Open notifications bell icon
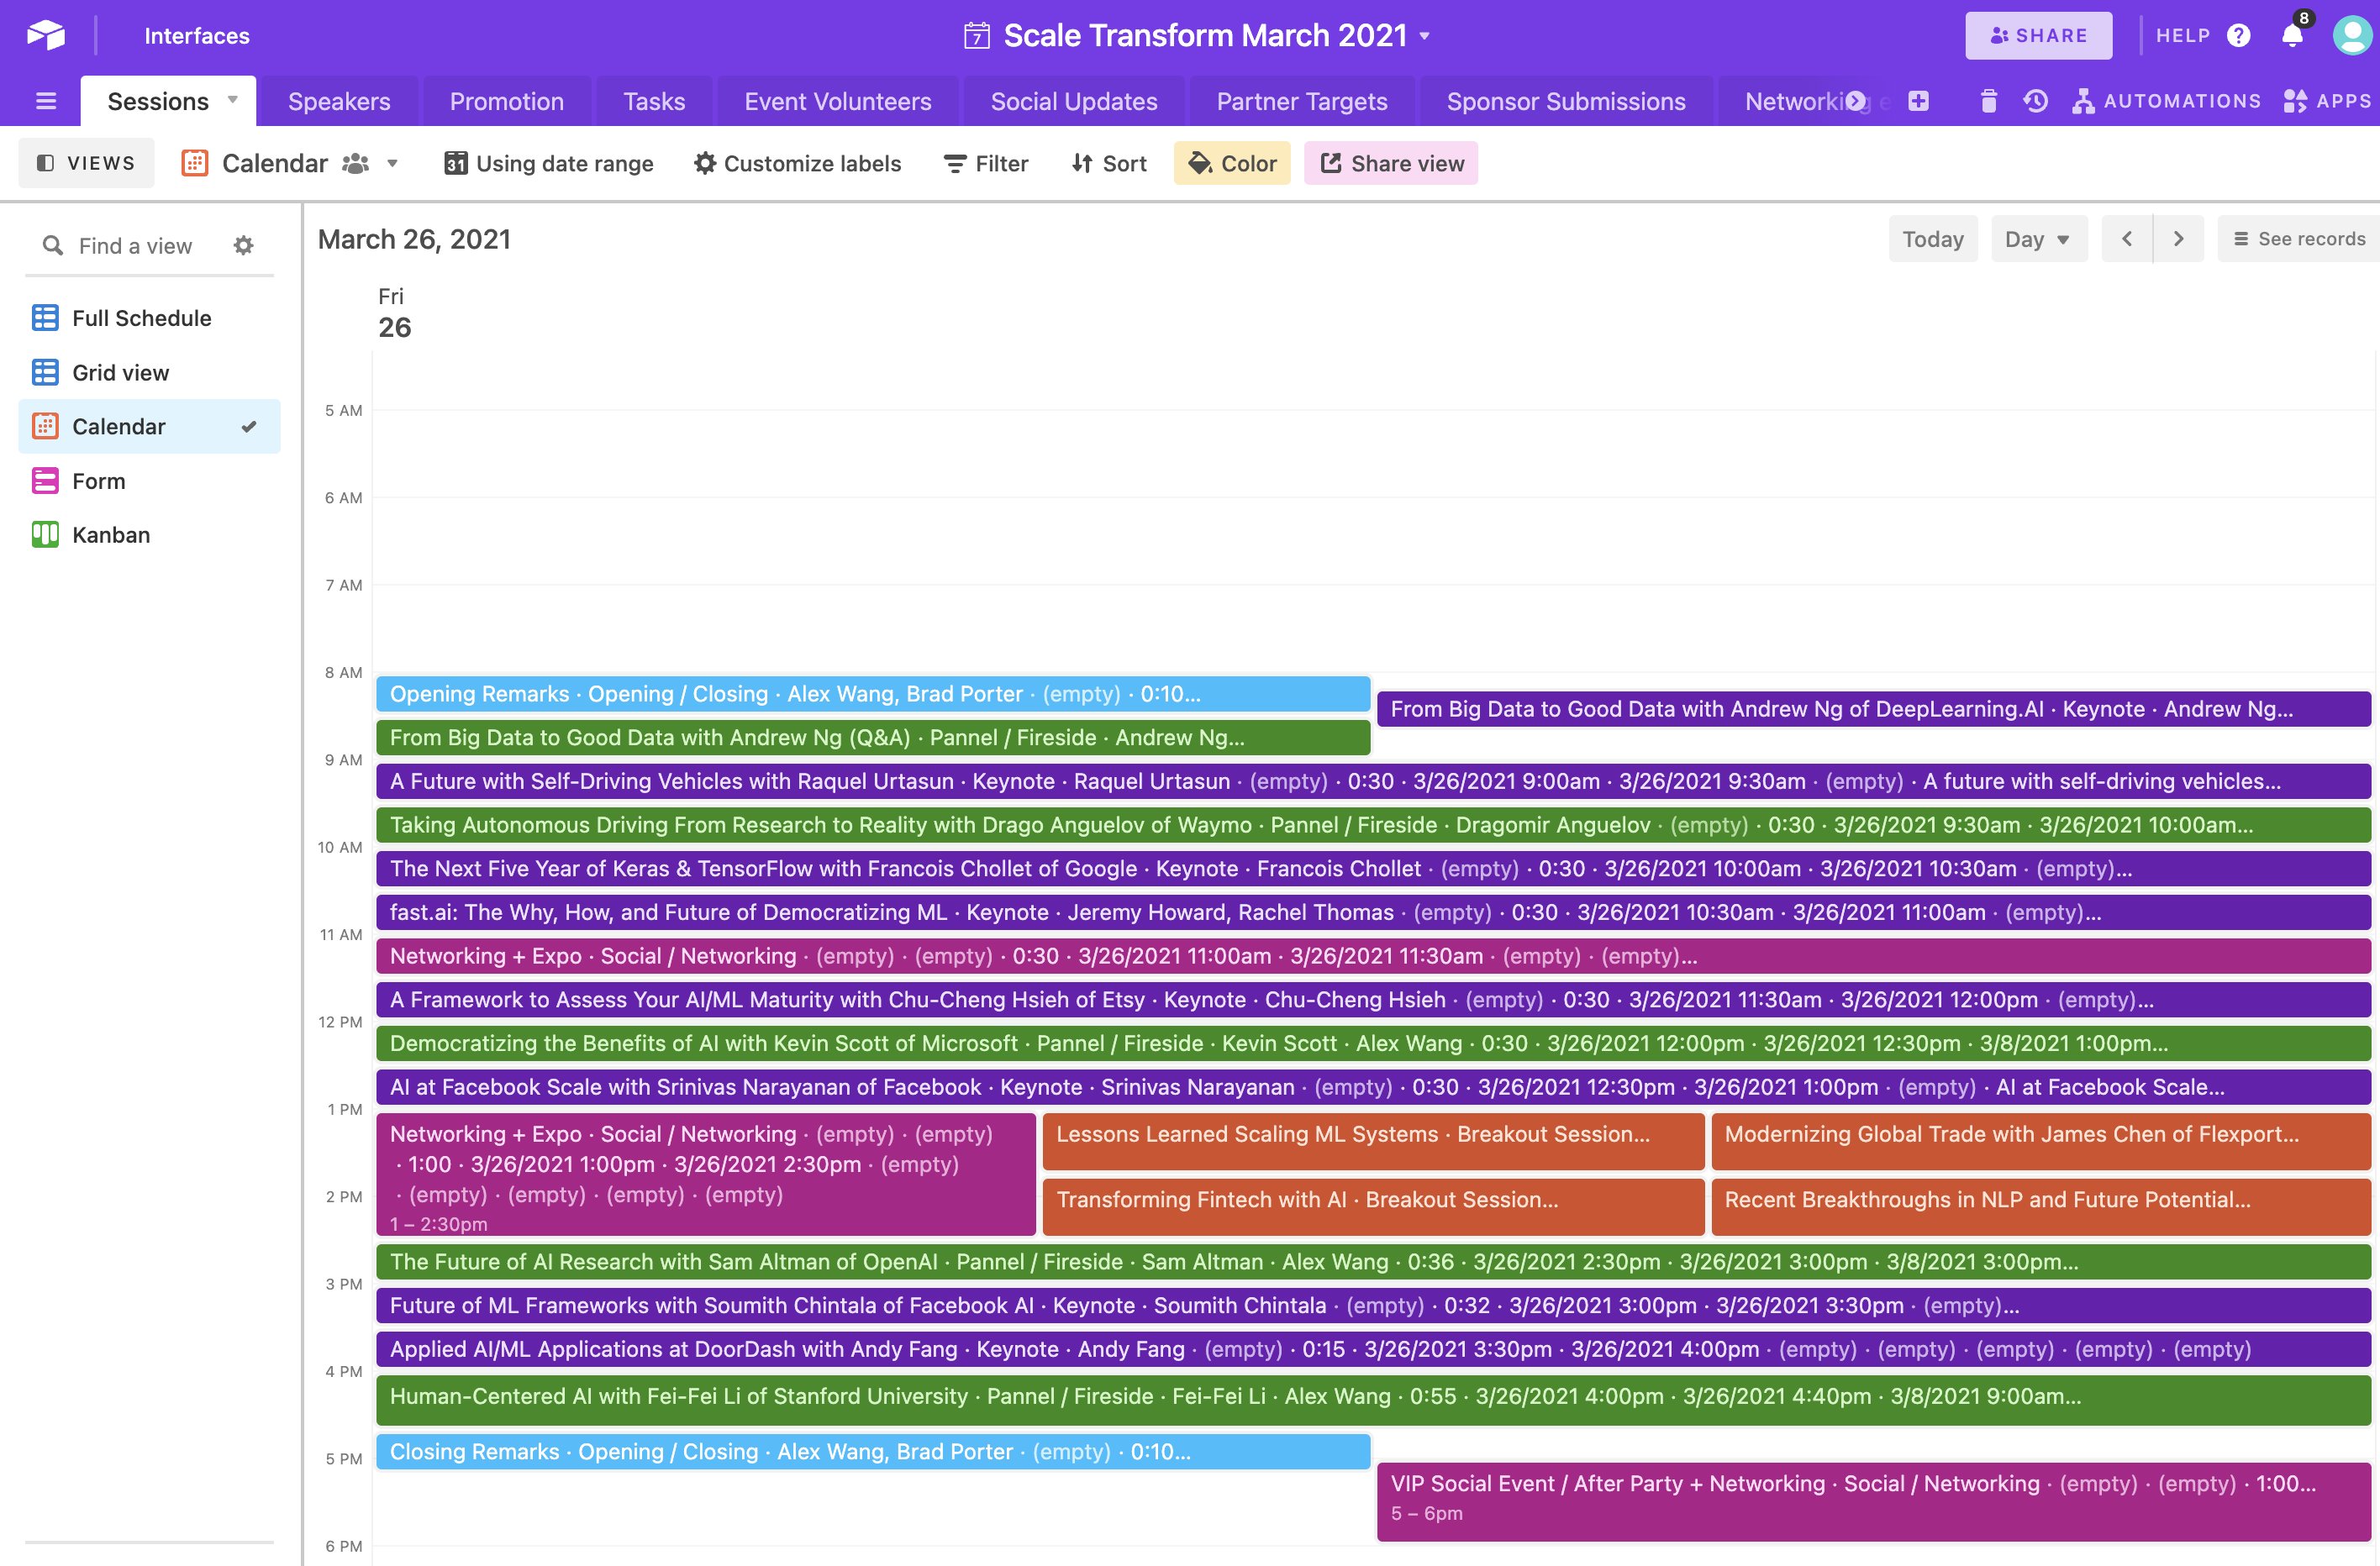This screenshot has height=1566, width=2380. coord(2292,35)
